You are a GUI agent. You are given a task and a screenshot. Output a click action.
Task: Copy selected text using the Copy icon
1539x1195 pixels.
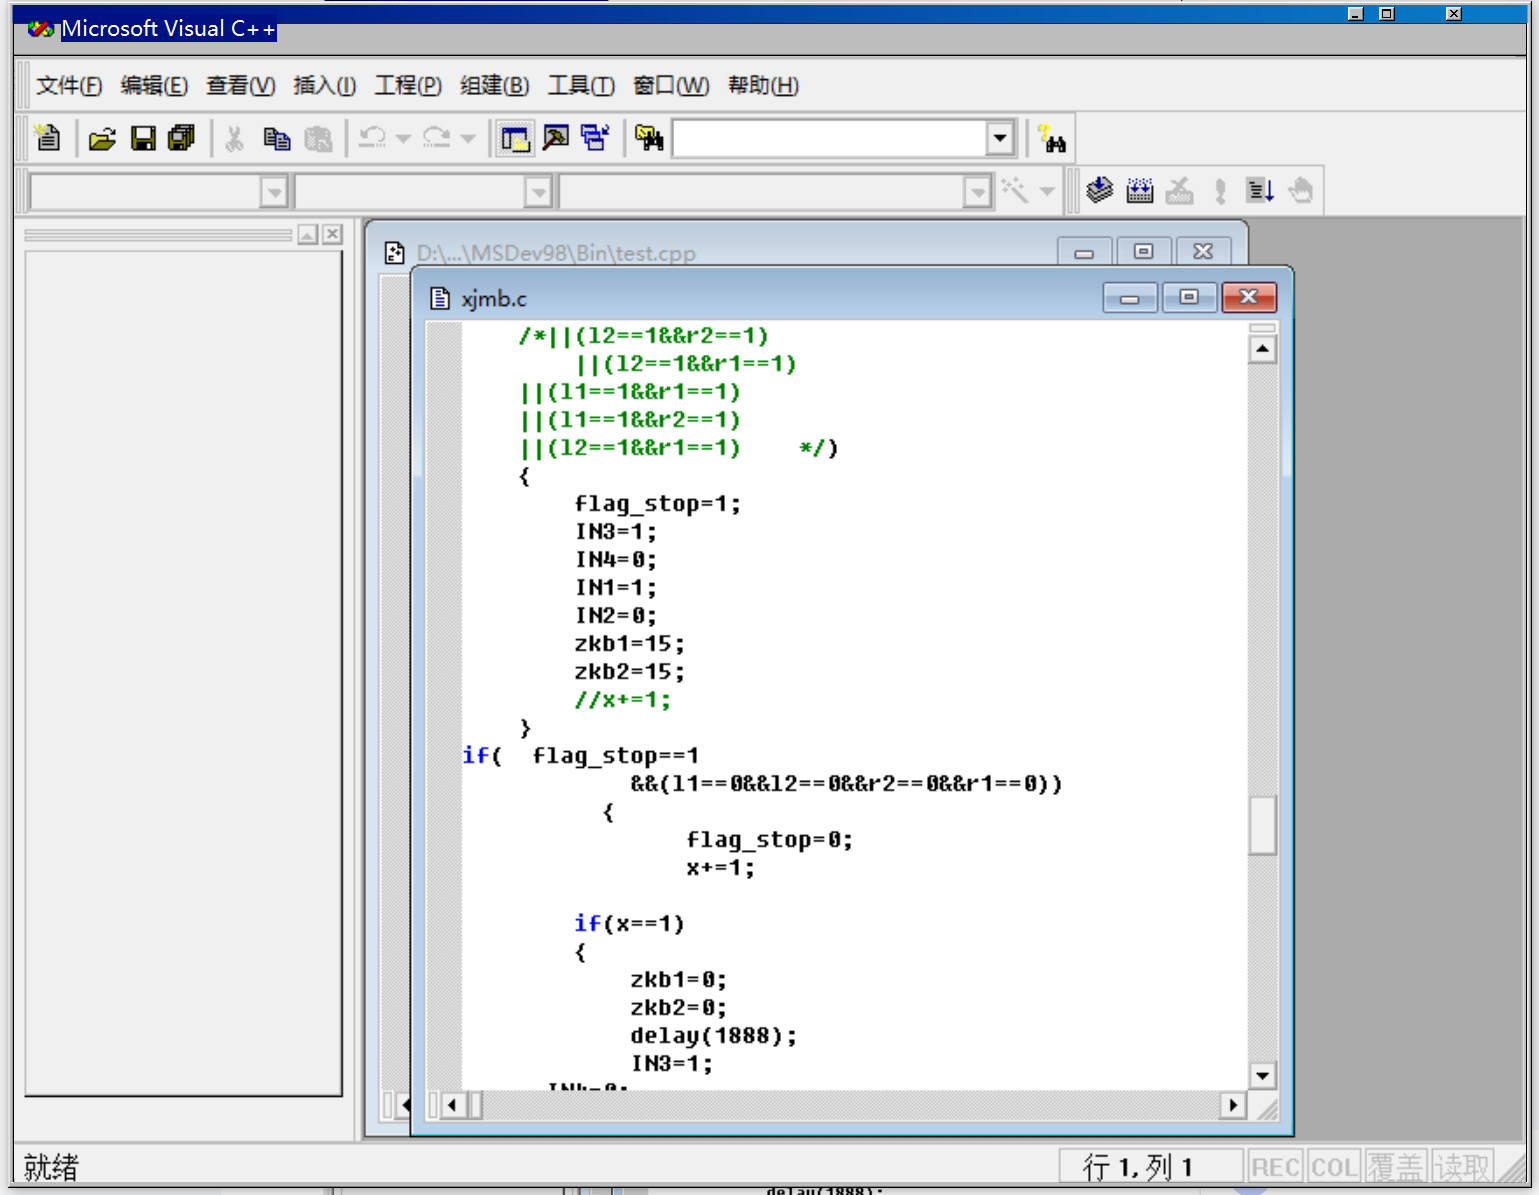tap(277, 137)
